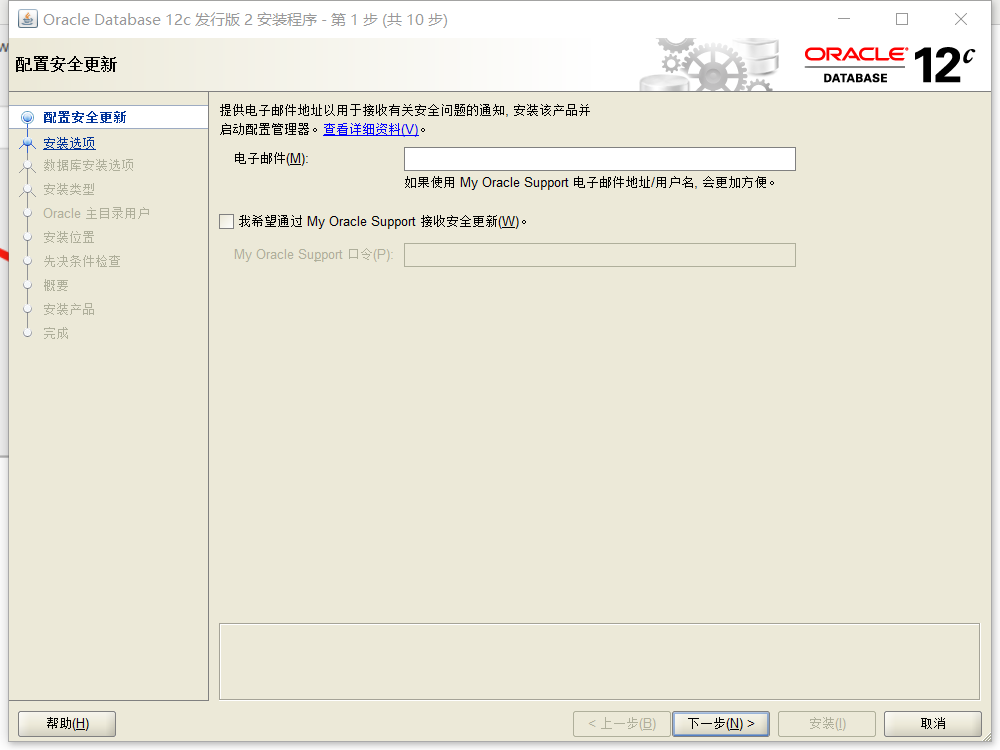Click the 配置安全更新 page heading text
Image resolution: width=1000 pixels, height=750 pixels.
click(x=66, y=64)
